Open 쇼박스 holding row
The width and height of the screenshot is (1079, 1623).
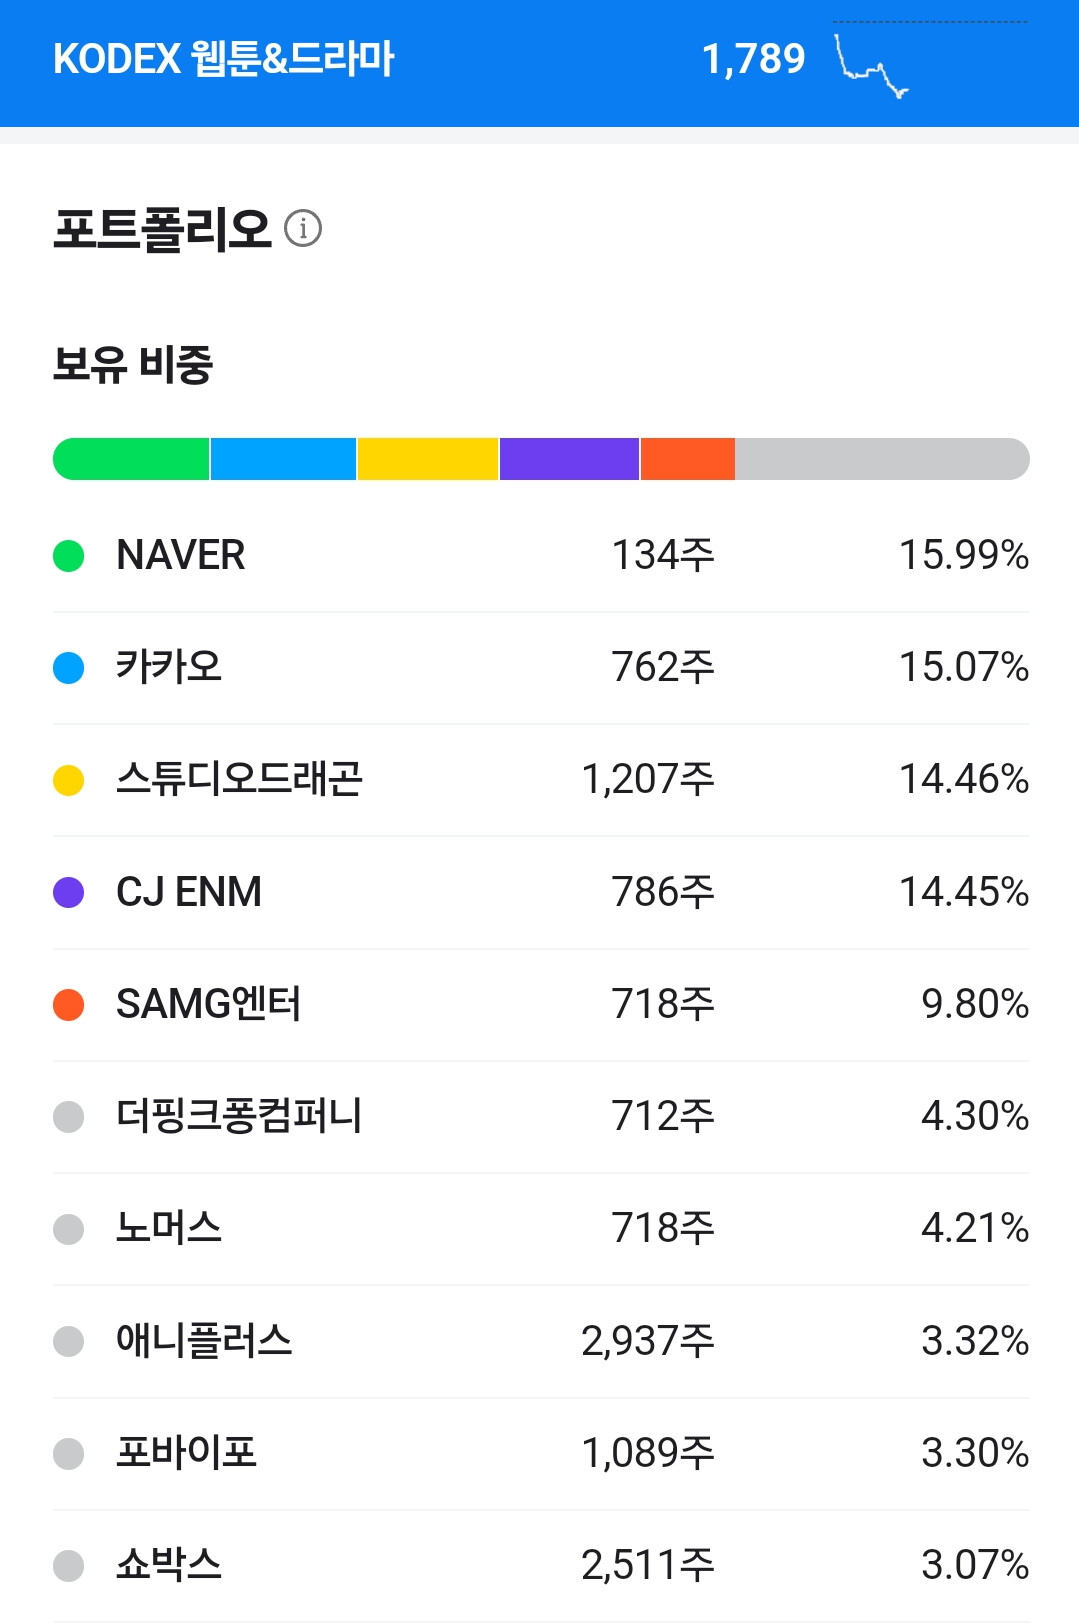click(x=541, y=1565)
